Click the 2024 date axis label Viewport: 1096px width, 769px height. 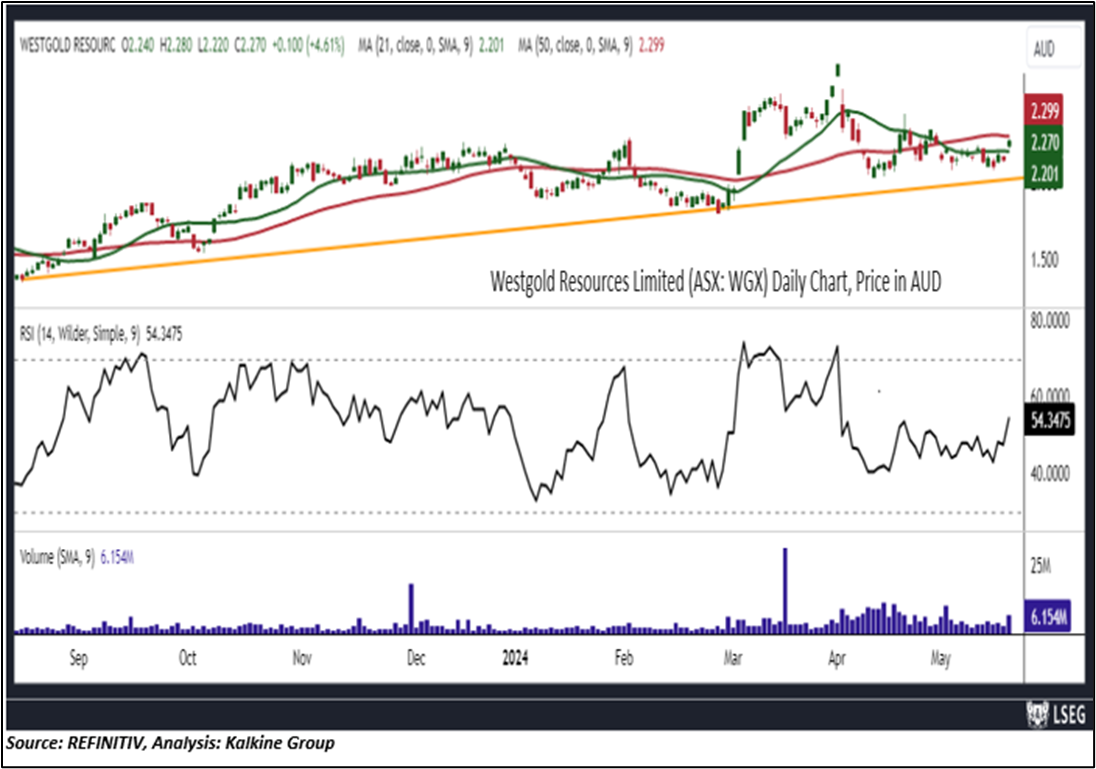point(515,659)
